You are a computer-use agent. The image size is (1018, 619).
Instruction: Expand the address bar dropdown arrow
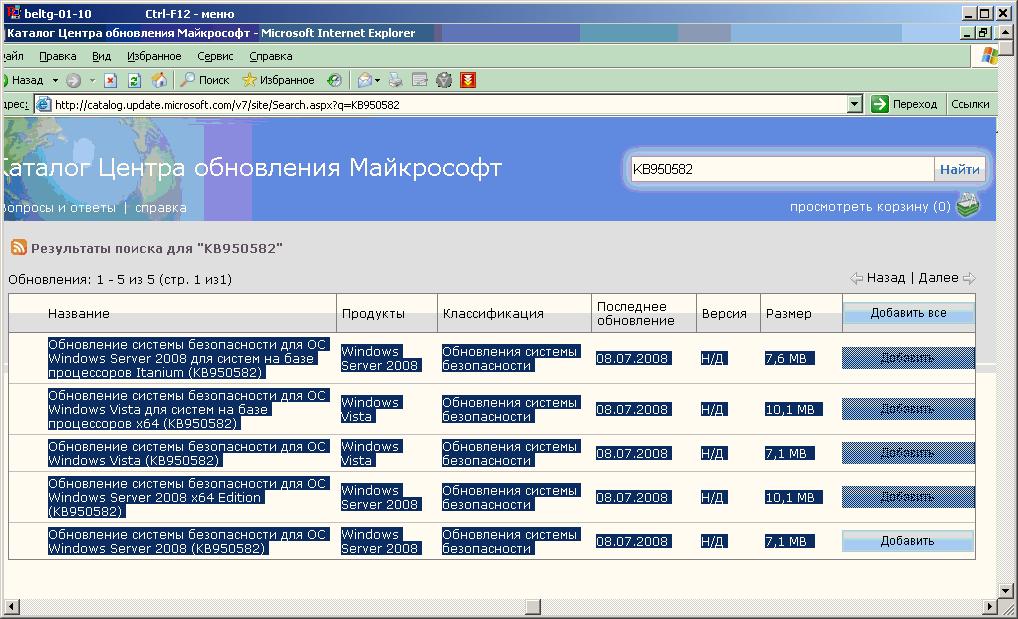click(x=855, y=104)
